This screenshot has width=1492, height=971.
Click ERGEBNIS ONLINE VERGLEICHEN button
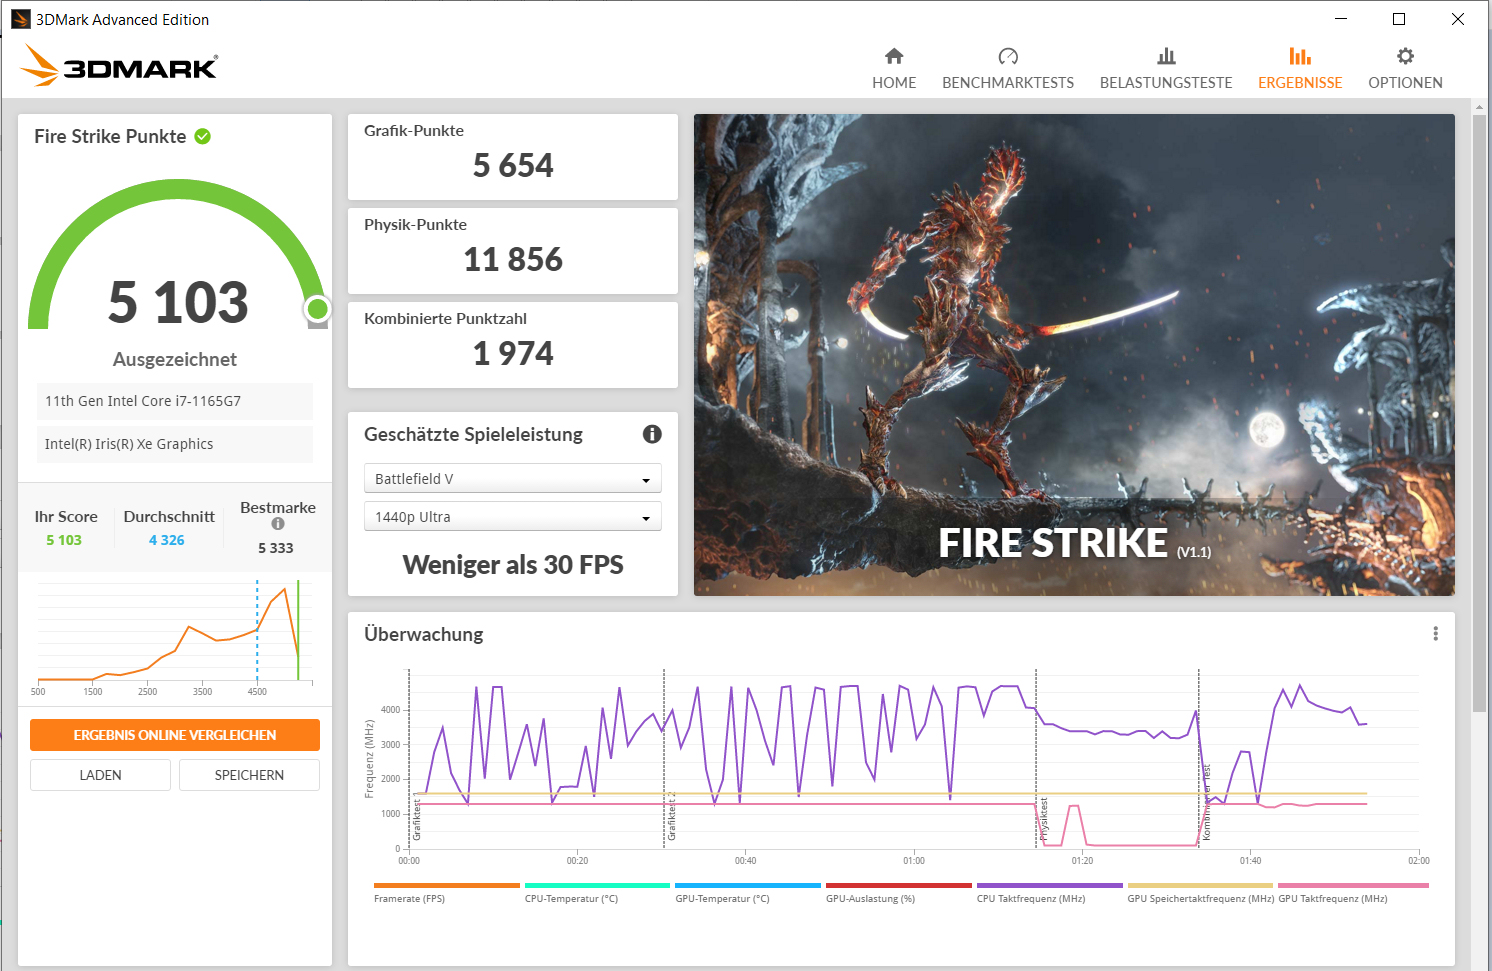coord(175,735)
